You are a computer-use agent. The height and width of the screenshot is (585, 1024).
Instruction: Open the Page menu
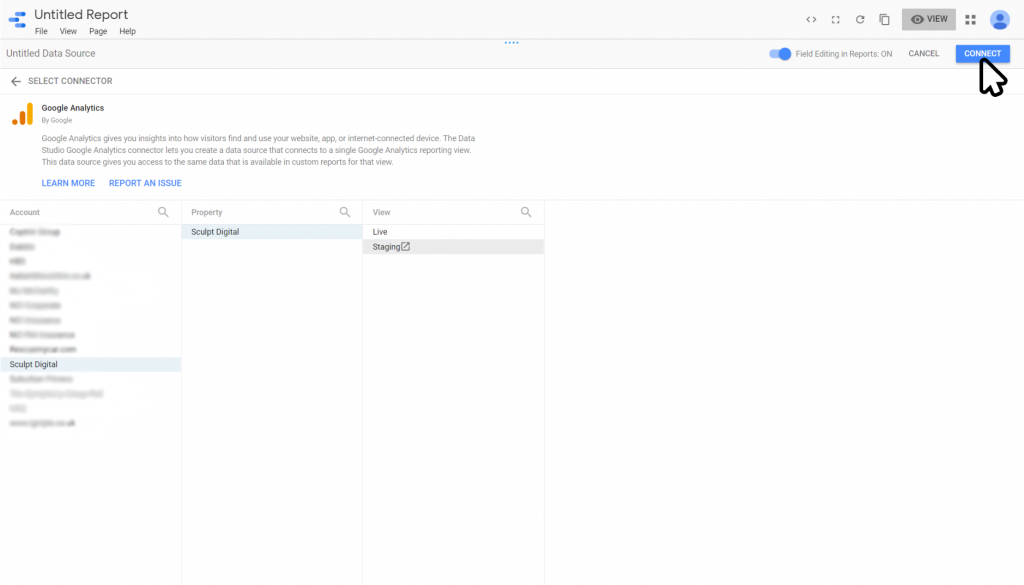tap(98, 31)
